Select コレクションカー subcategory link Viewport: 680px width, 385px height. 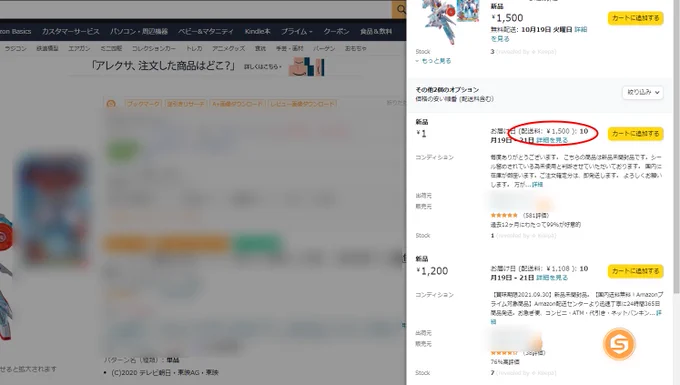click(x=154, y=49)
